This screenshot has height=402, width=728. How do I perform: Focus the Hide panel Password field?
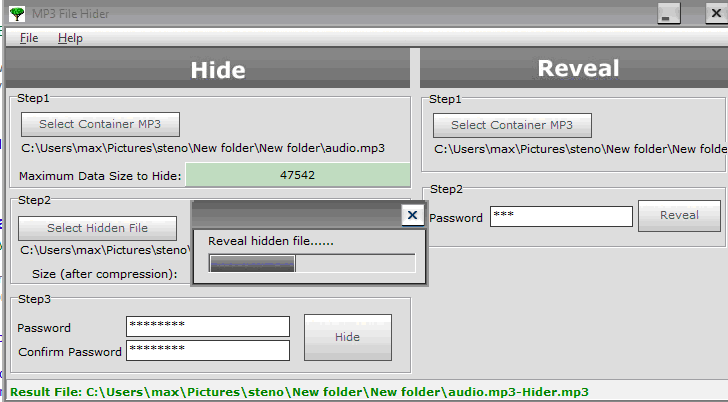tap(208, 326)
